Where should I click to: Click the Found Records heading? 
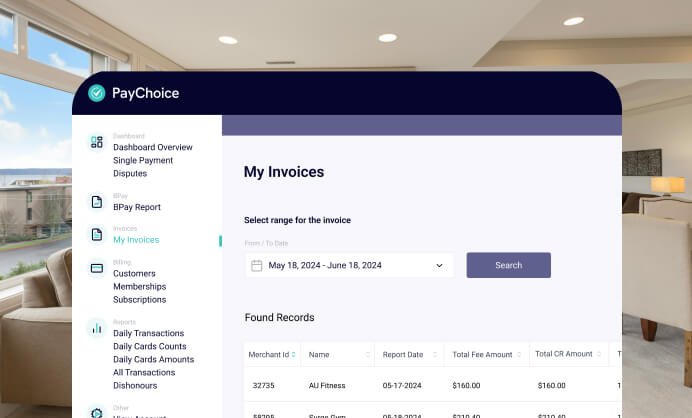(279, 317)
